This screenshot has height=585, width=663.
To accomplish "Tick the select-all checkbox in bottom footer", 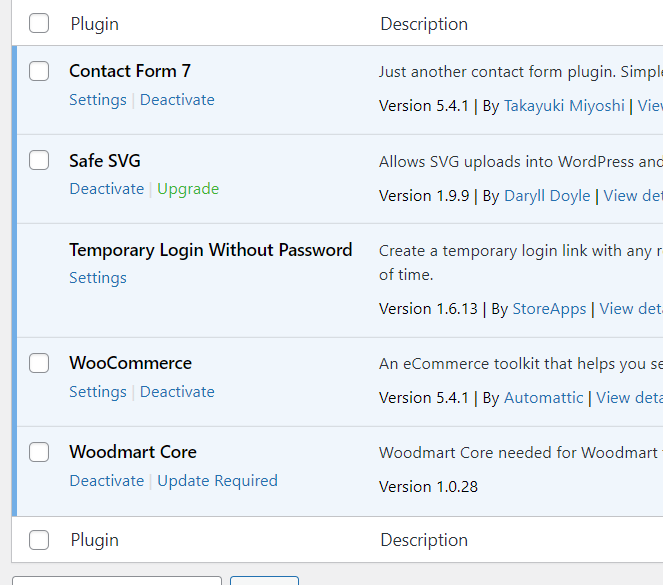I will tap(39, 540).
